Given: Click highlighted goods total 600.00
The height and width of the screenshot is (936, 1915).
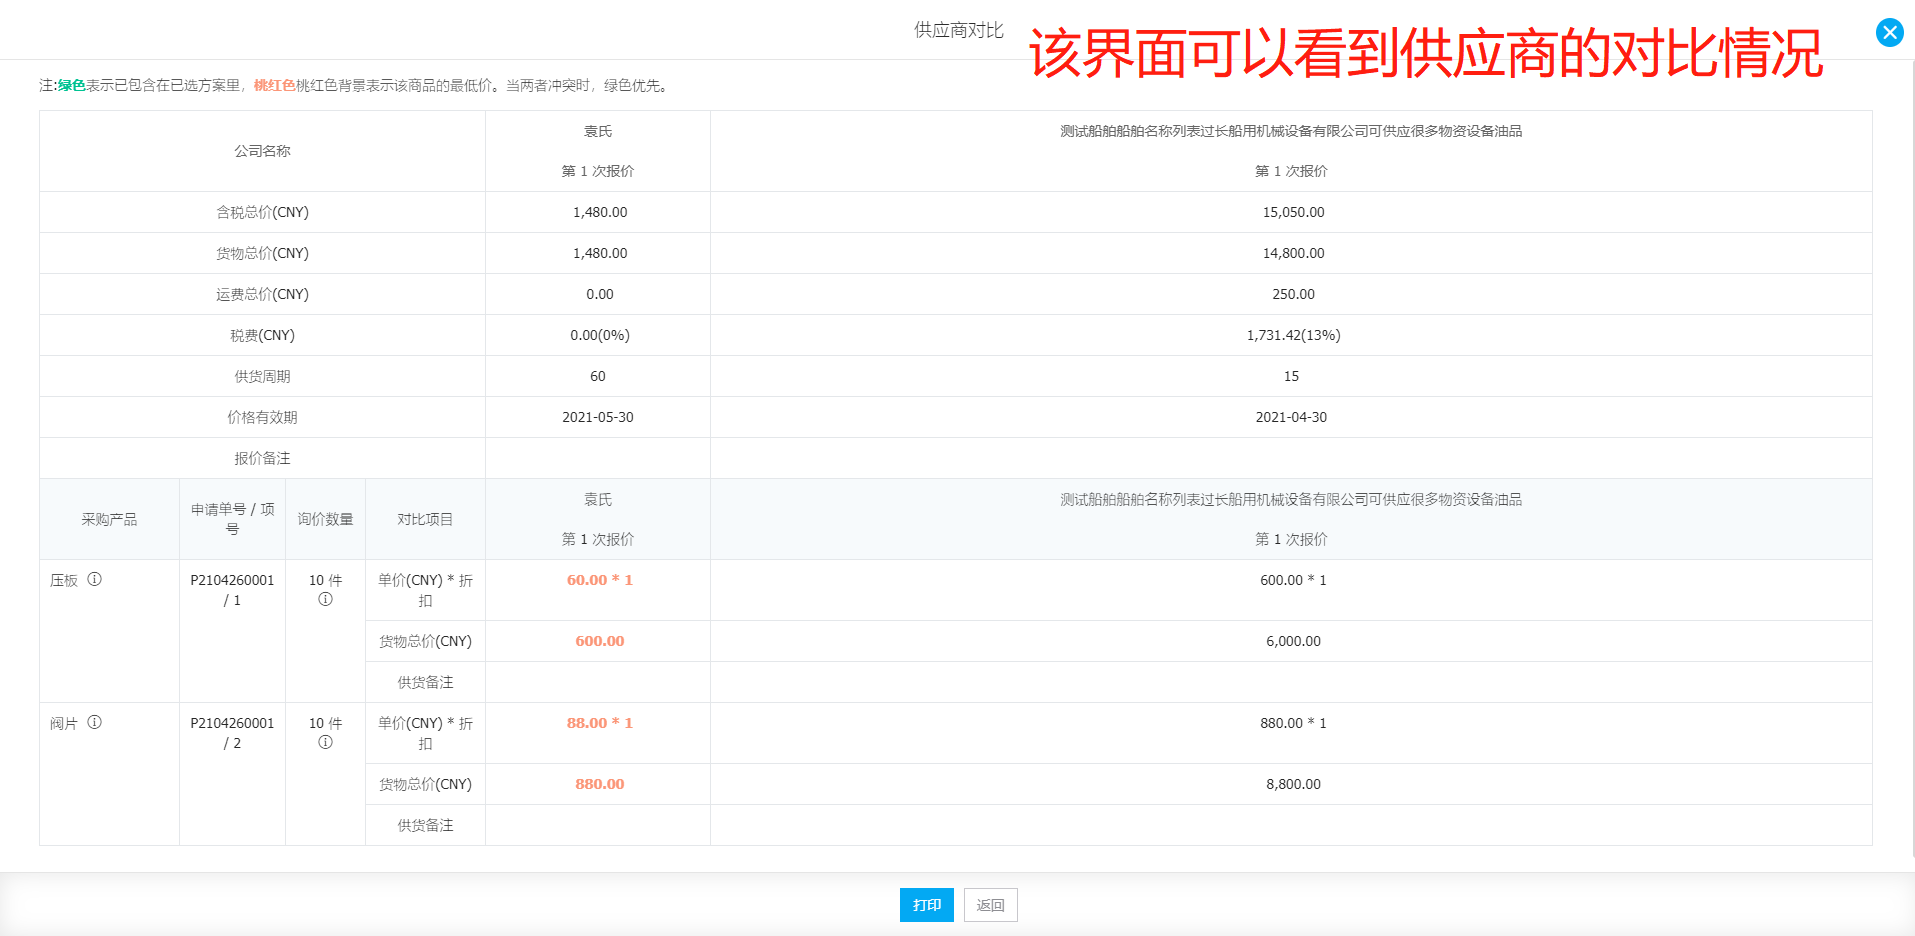Looking at the screenshot, I should (600, 641).
